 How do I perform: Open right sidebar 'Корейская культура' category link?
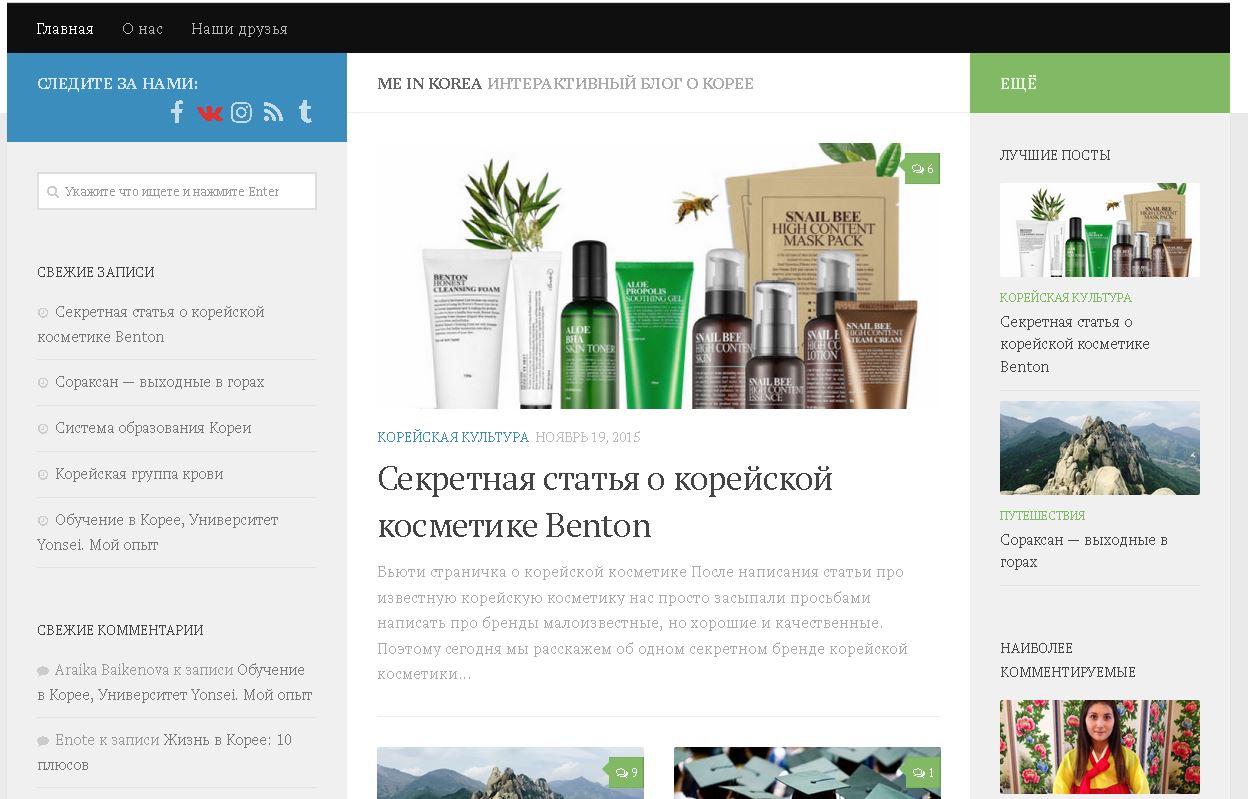(x=1066, y=298)
